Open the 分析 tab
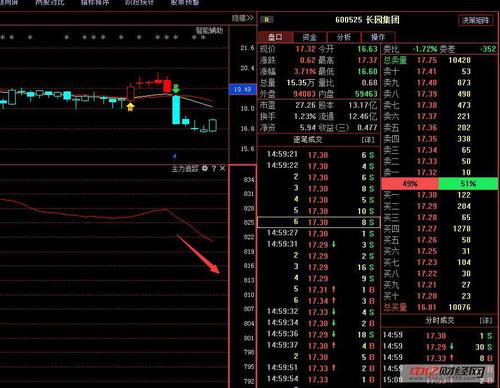Image resolution: width=500 pixels, height=388 pixels. coord(344,37)
